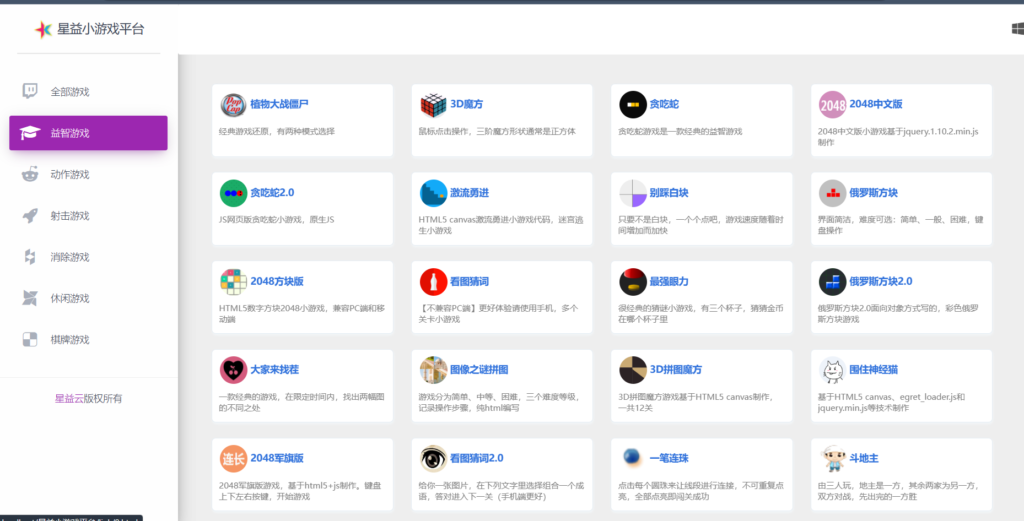Click the 俄罗斯方块 grey icon
The image size is (1024, 521).
833,193
